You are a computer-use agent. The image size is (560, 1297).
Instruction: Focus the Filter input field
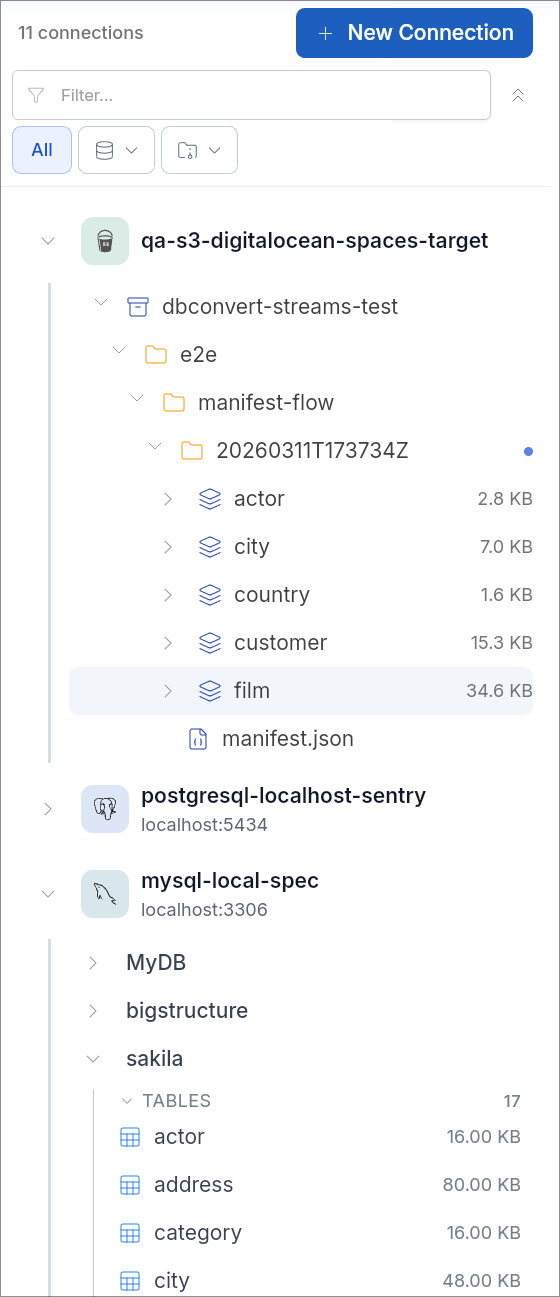pyautogui.click(x=251, y=95)
